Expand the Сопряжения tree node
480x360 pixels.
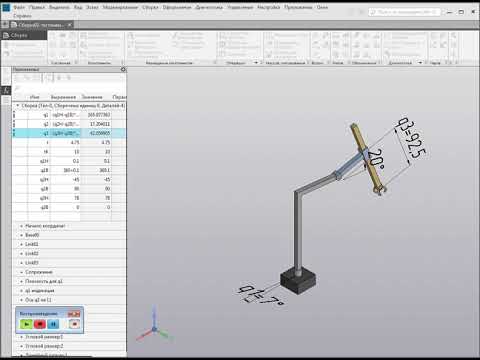pyautogui.click(x=22, y=272)
